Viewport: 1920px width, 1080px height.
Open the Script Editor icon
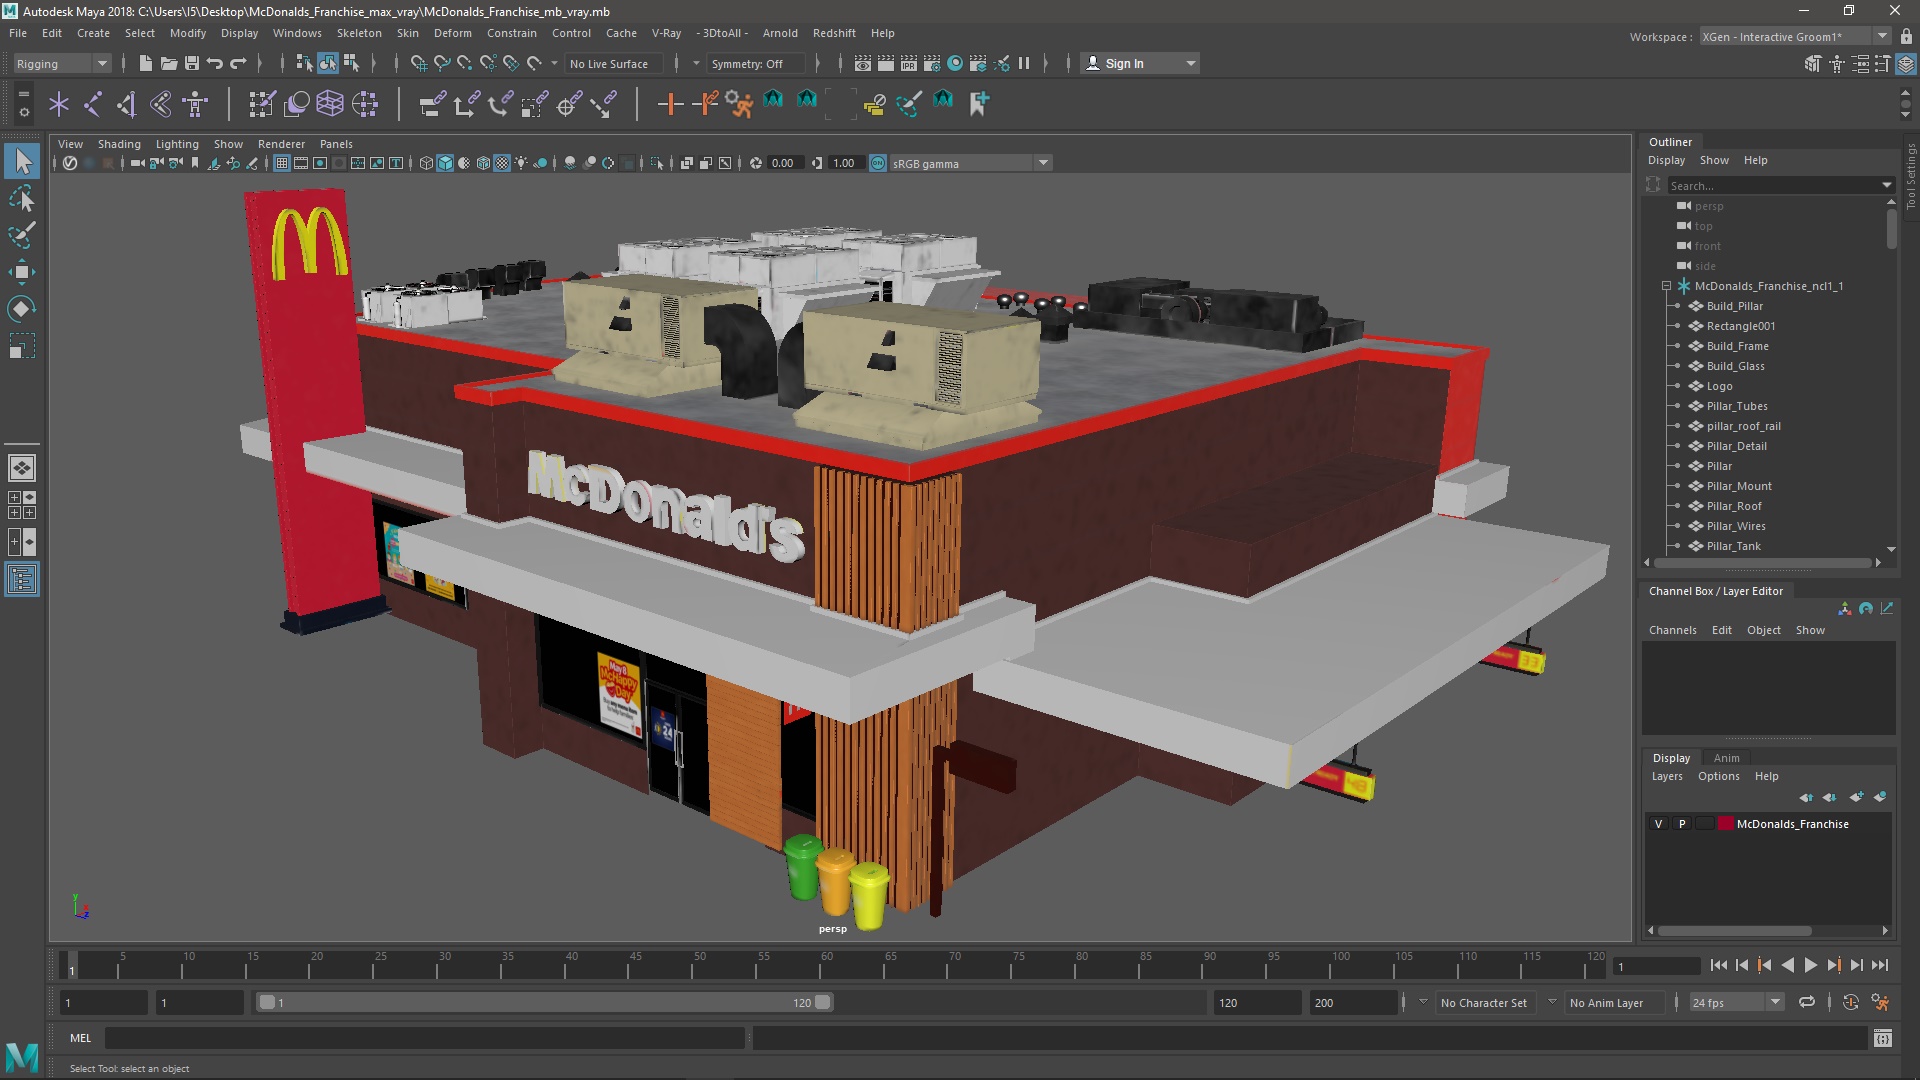(1883, 1038)
